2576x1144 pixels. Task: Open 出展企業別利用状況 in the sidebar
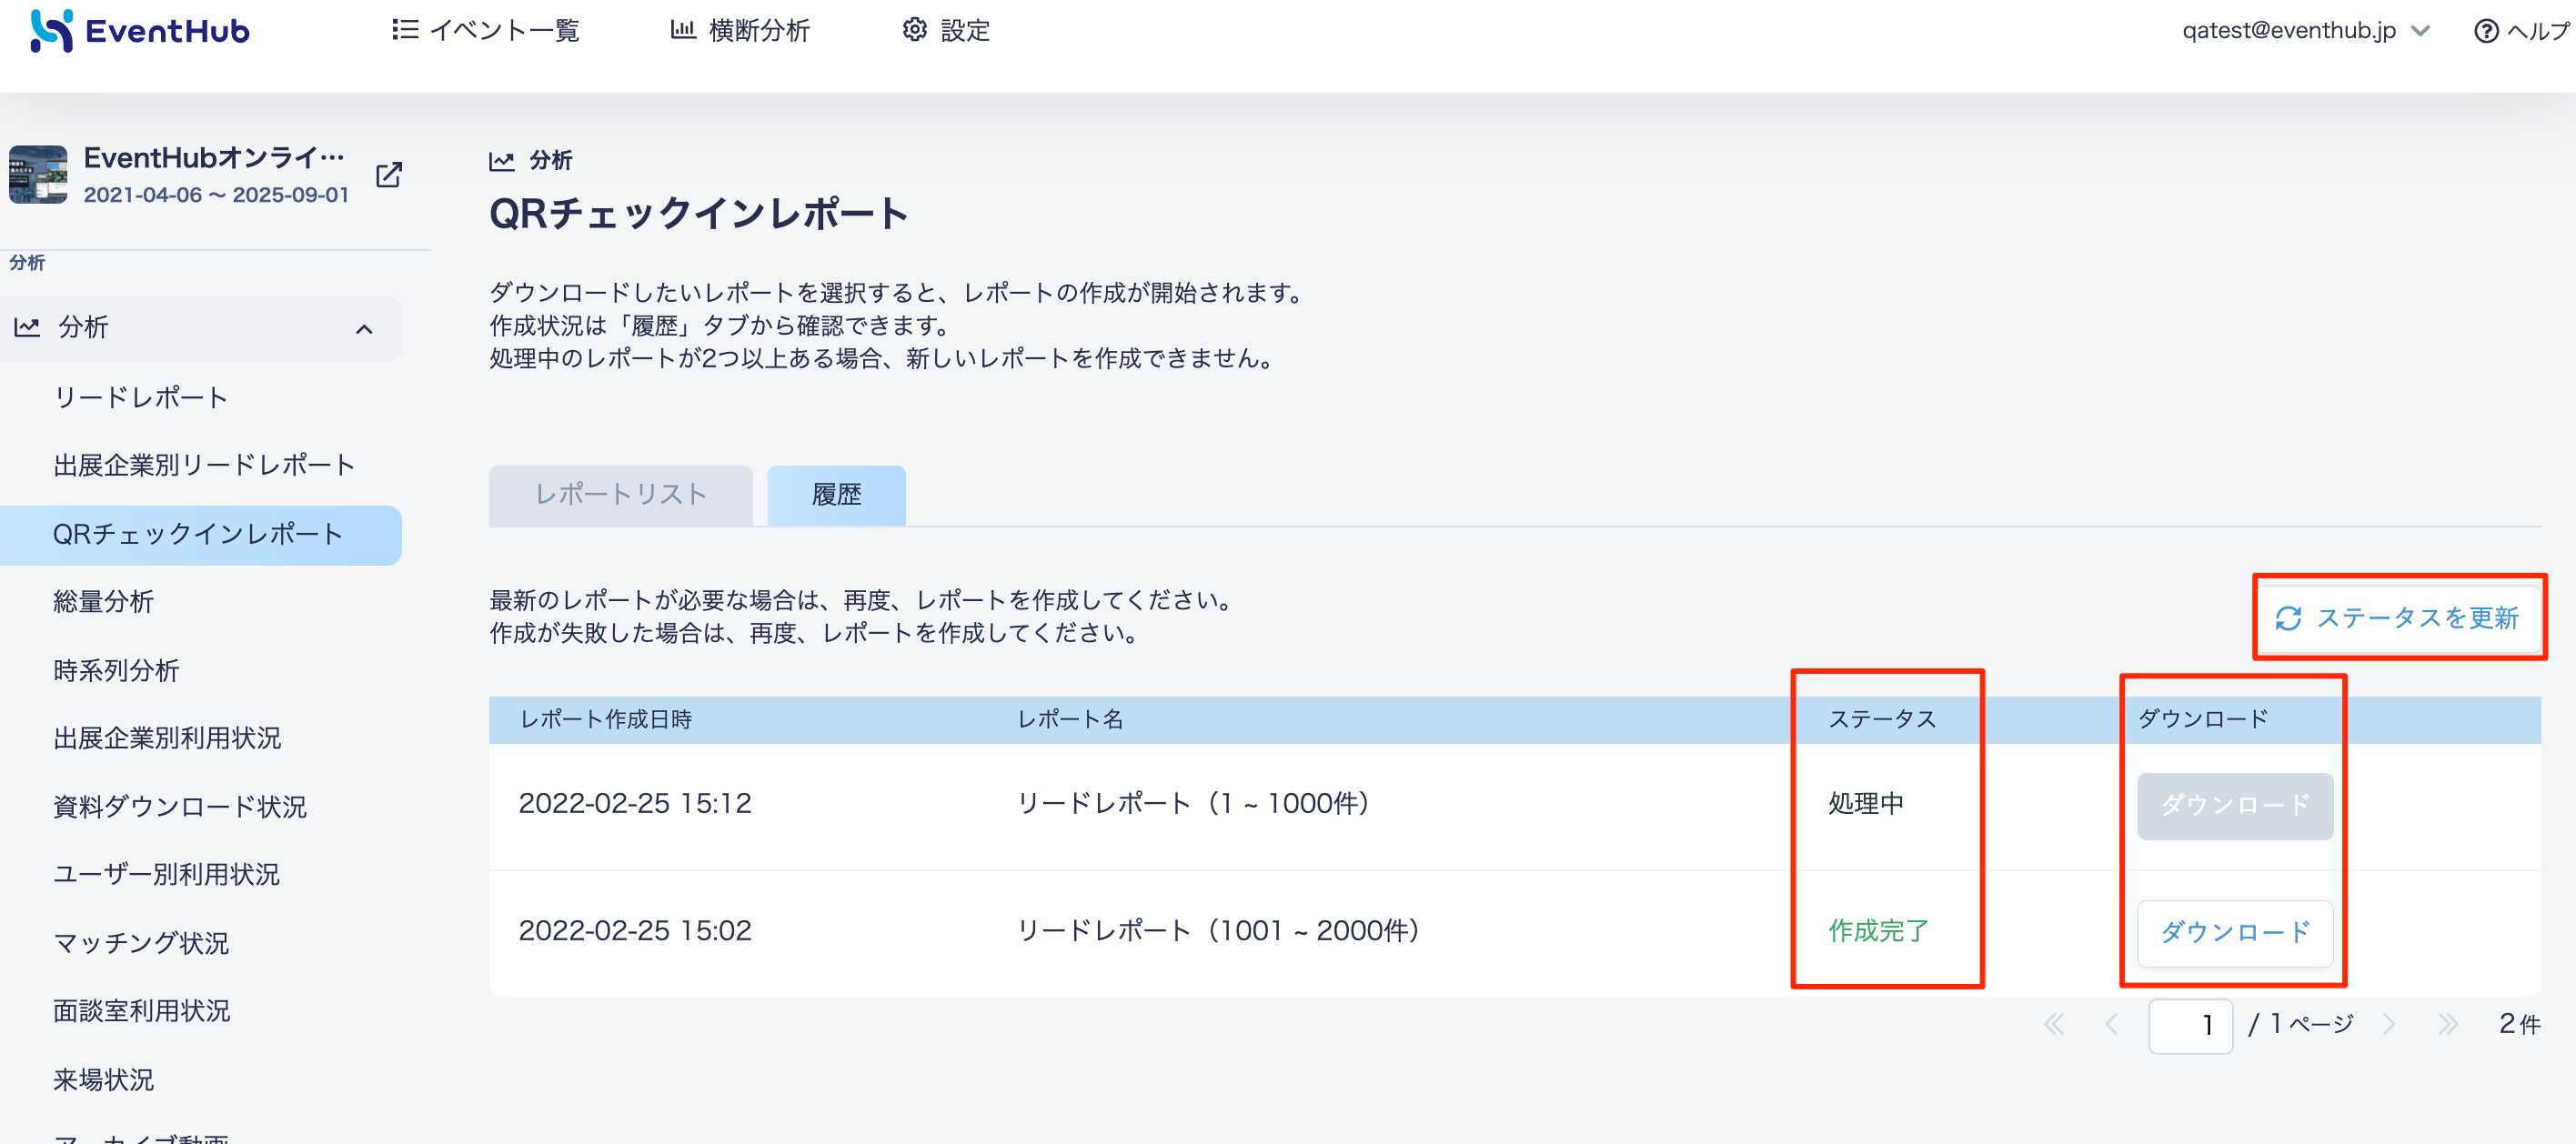coord(167,738)
